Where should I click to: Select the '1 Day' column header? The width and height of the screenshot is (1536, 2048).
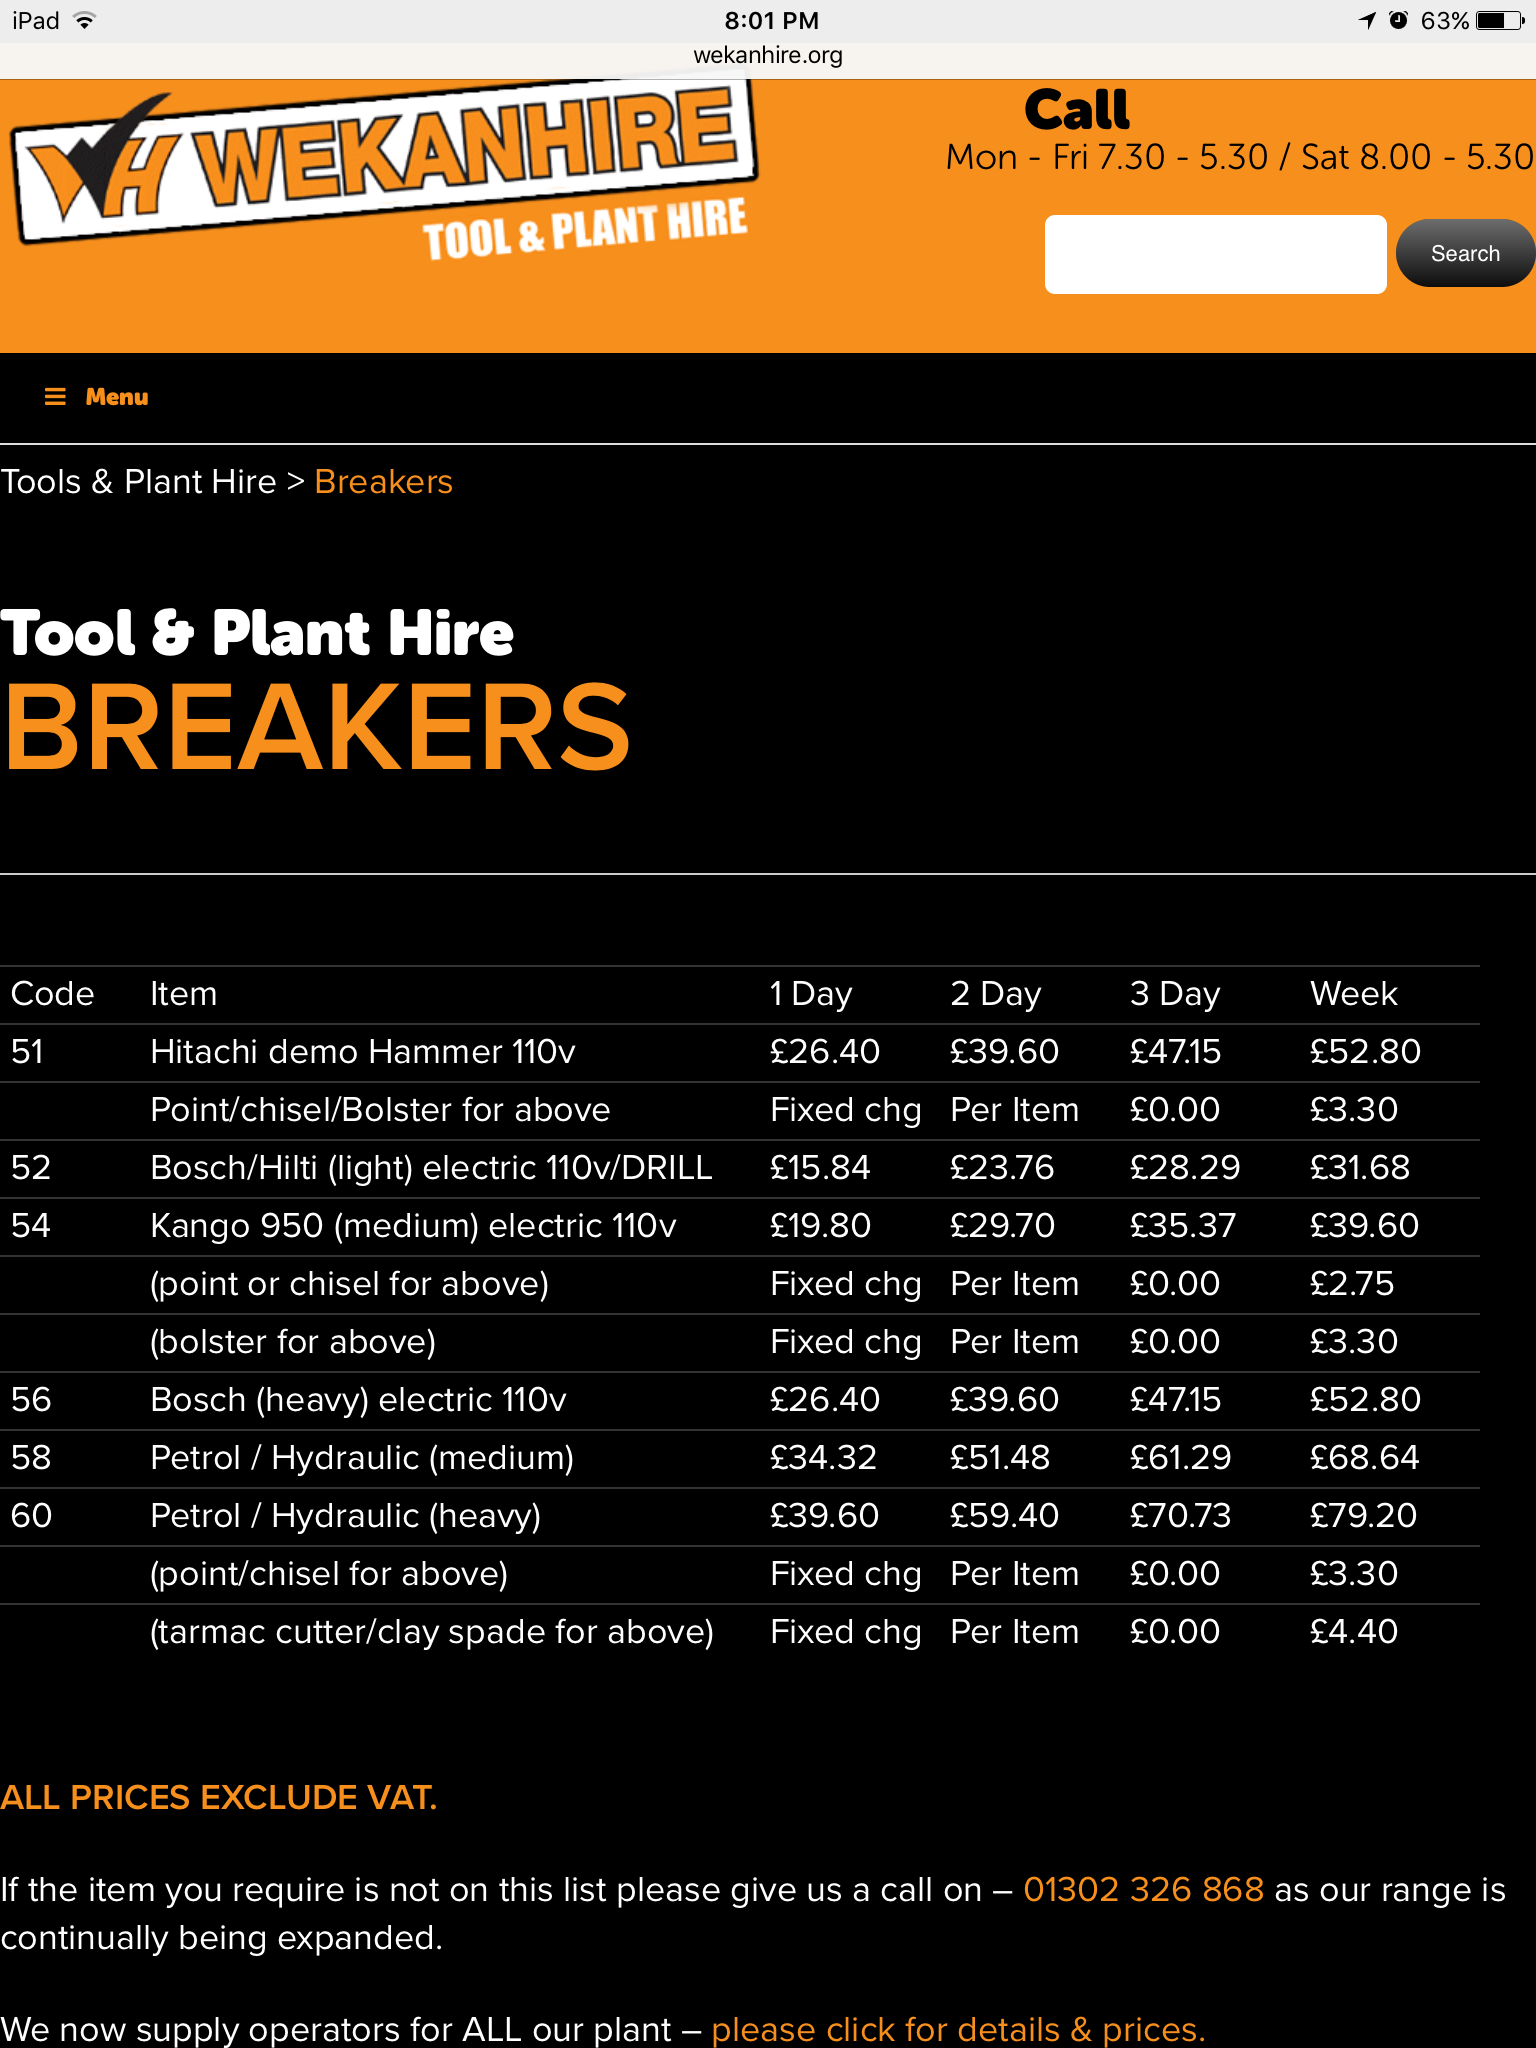[x=811, y=994]
